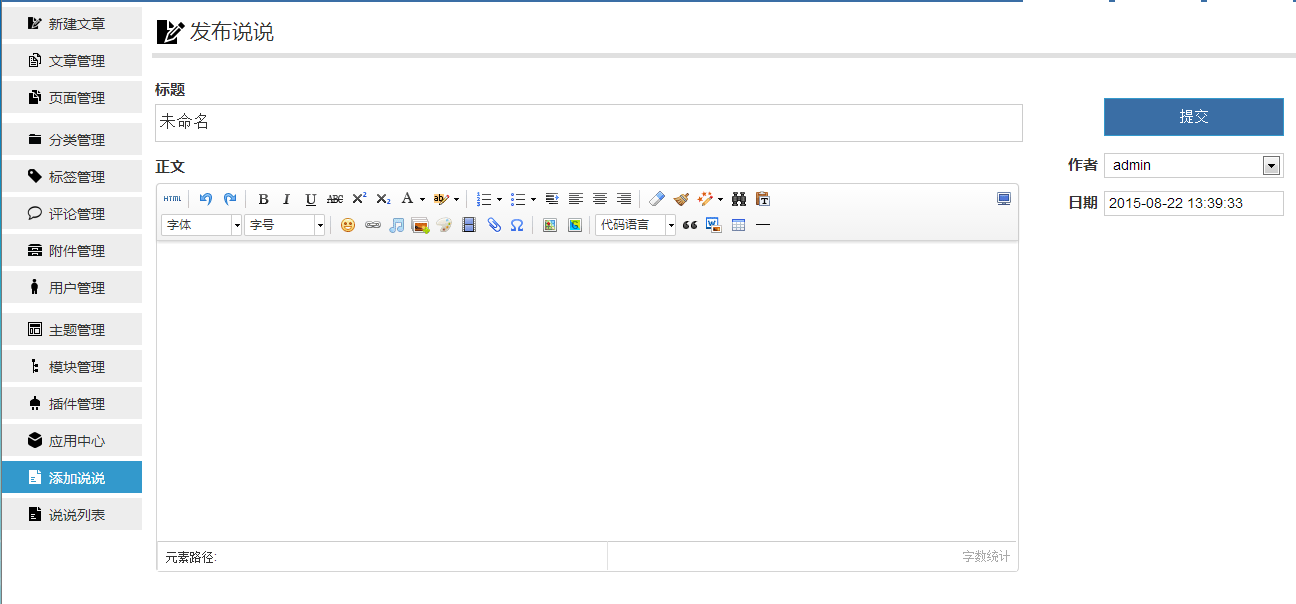Screen dimensions: 1296x604
Task: Open the 字体 font dropdown
Action: 202,226
